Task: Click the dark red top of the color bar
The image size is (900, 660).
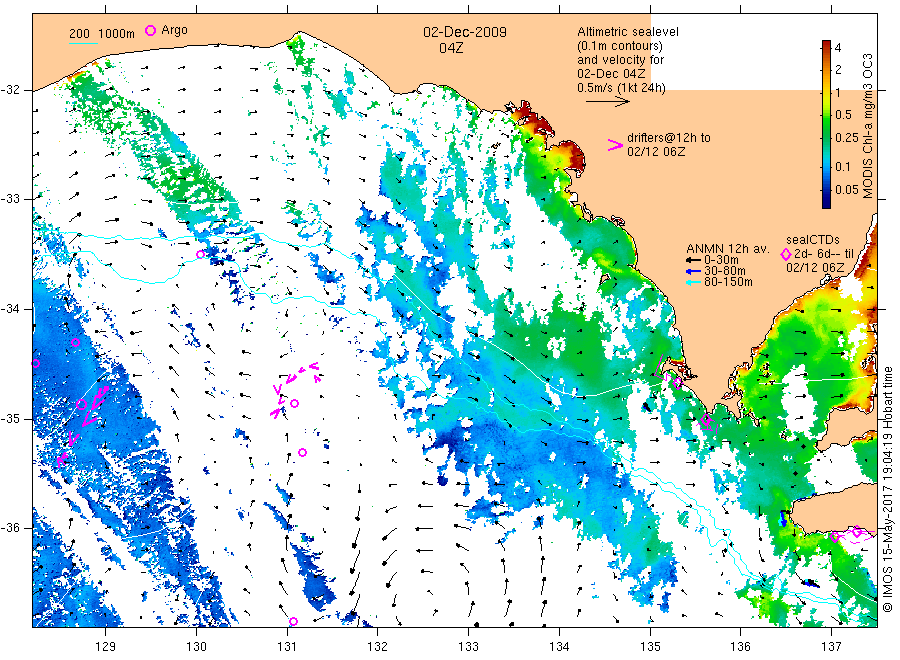Action: (x=827, y=45)
